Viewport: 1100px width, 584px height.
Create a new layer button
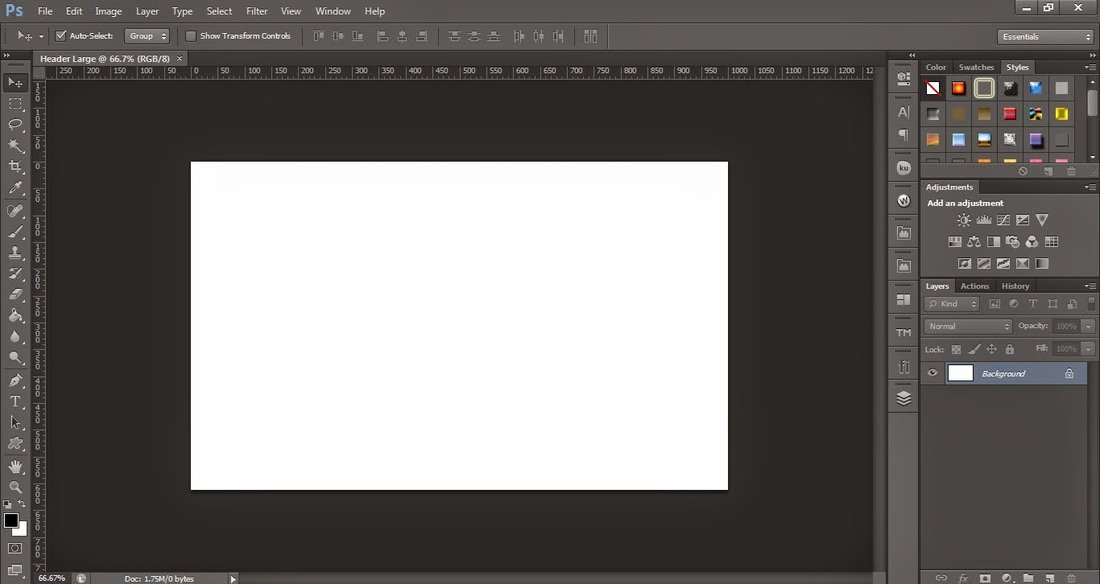pos(1050,578)
